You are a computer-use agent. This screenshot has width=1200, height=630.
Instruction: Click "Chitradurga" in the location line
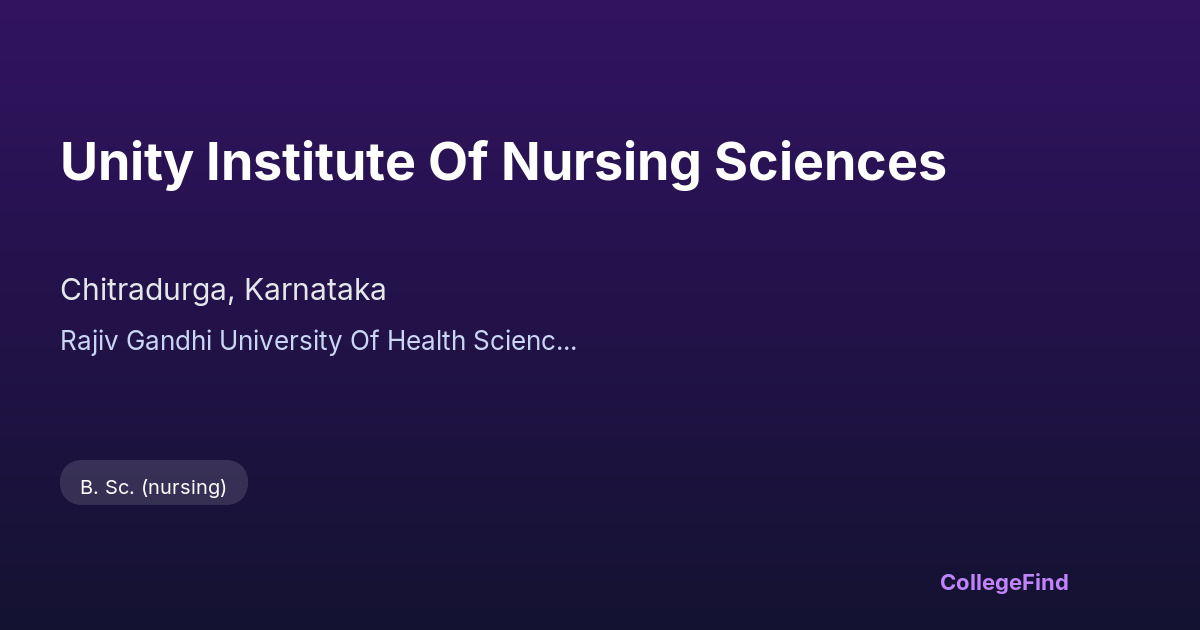click(146, 290)
